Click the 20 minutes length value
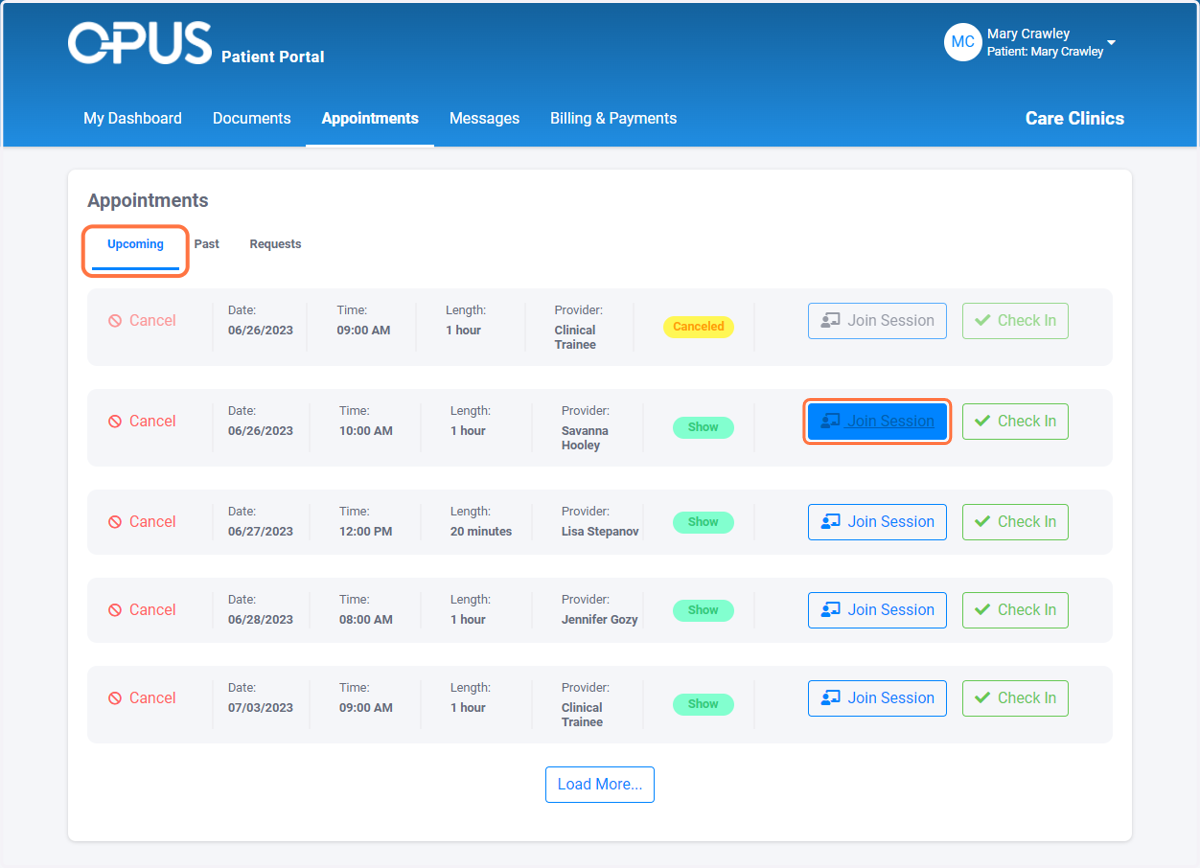Image resolution: width=1200 pixels, height=868 pixels. click(x=481, y=532)
